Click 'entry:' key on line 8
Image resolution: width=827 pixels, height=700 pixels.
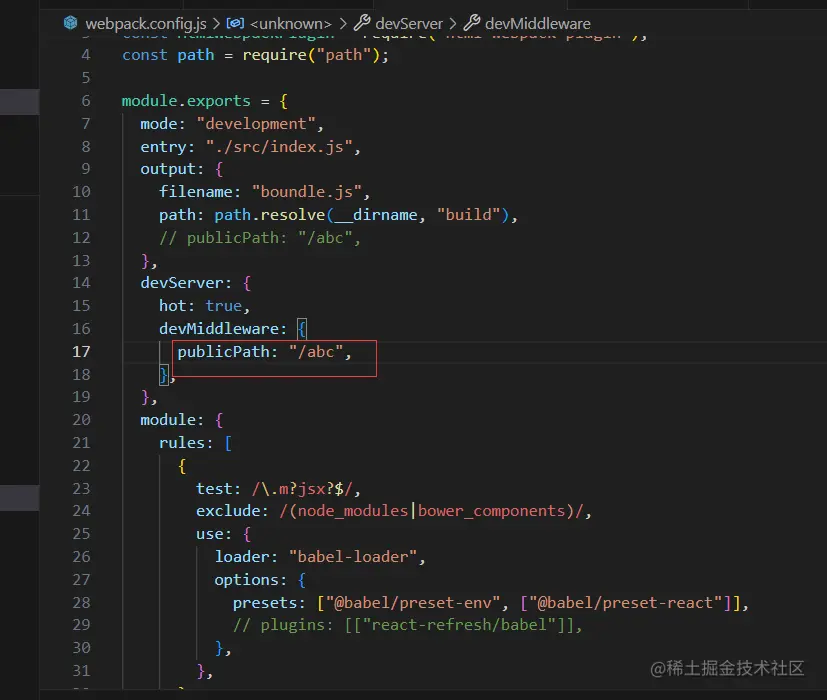tap(167, 147)
